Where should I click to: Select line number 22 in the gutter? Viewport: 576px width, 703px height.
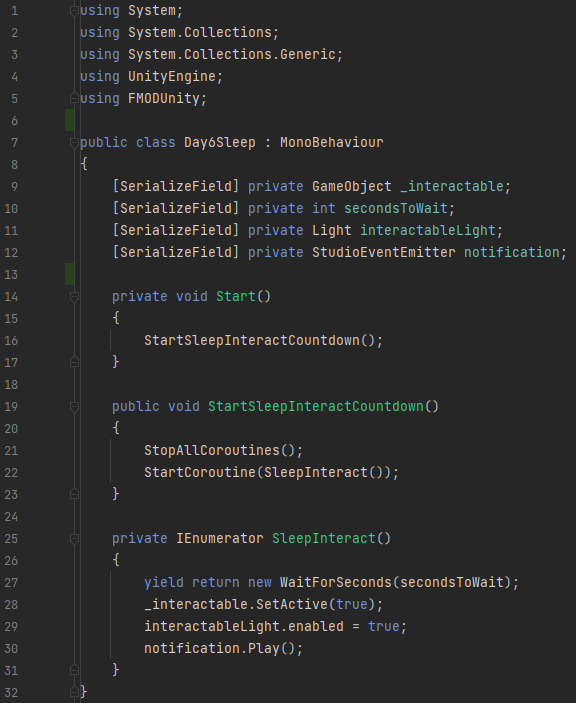pos(11,473)
